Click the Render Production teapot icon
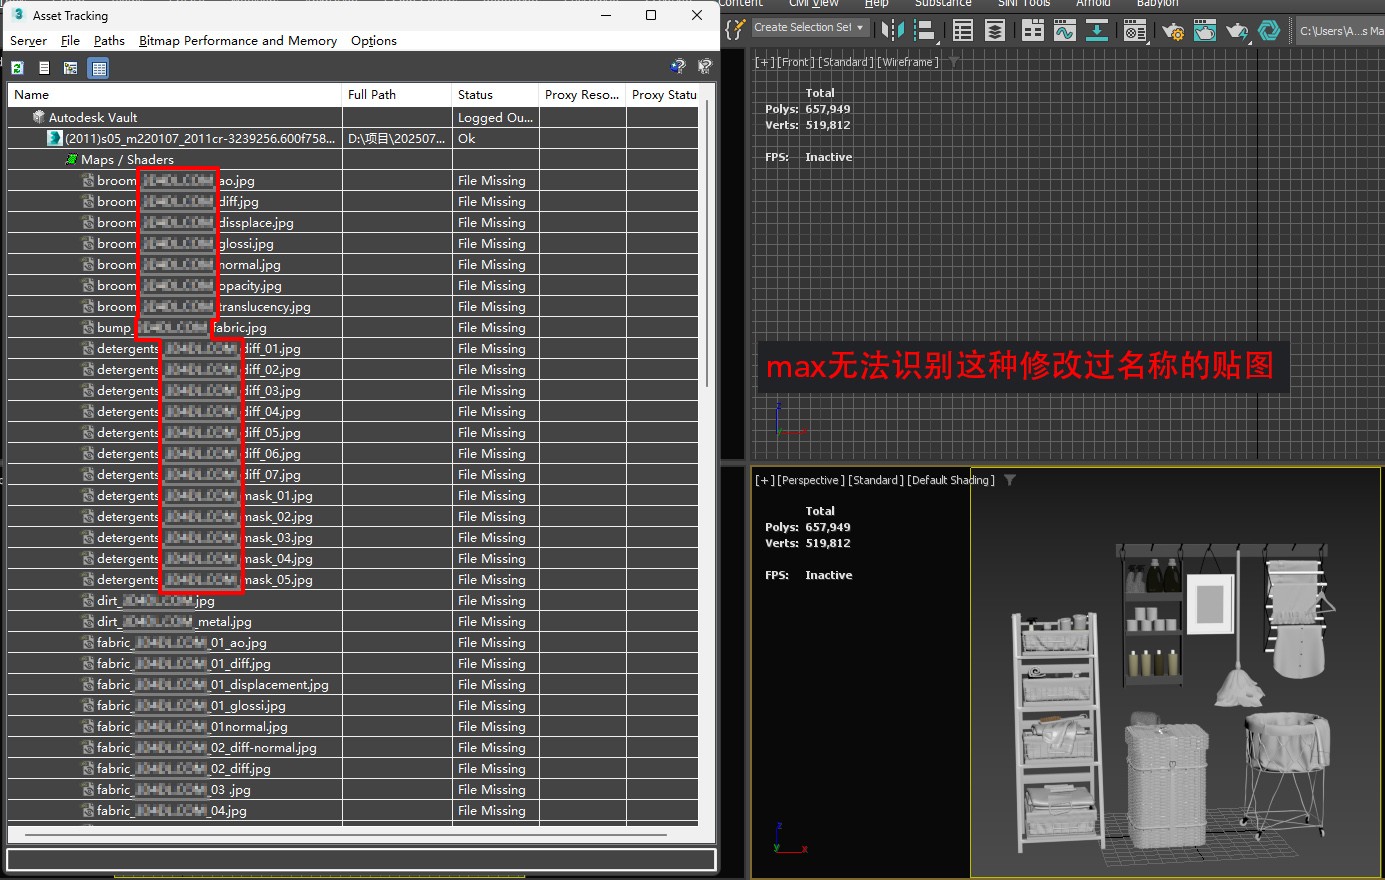1385x880 pixels. tap(1237, 31)
